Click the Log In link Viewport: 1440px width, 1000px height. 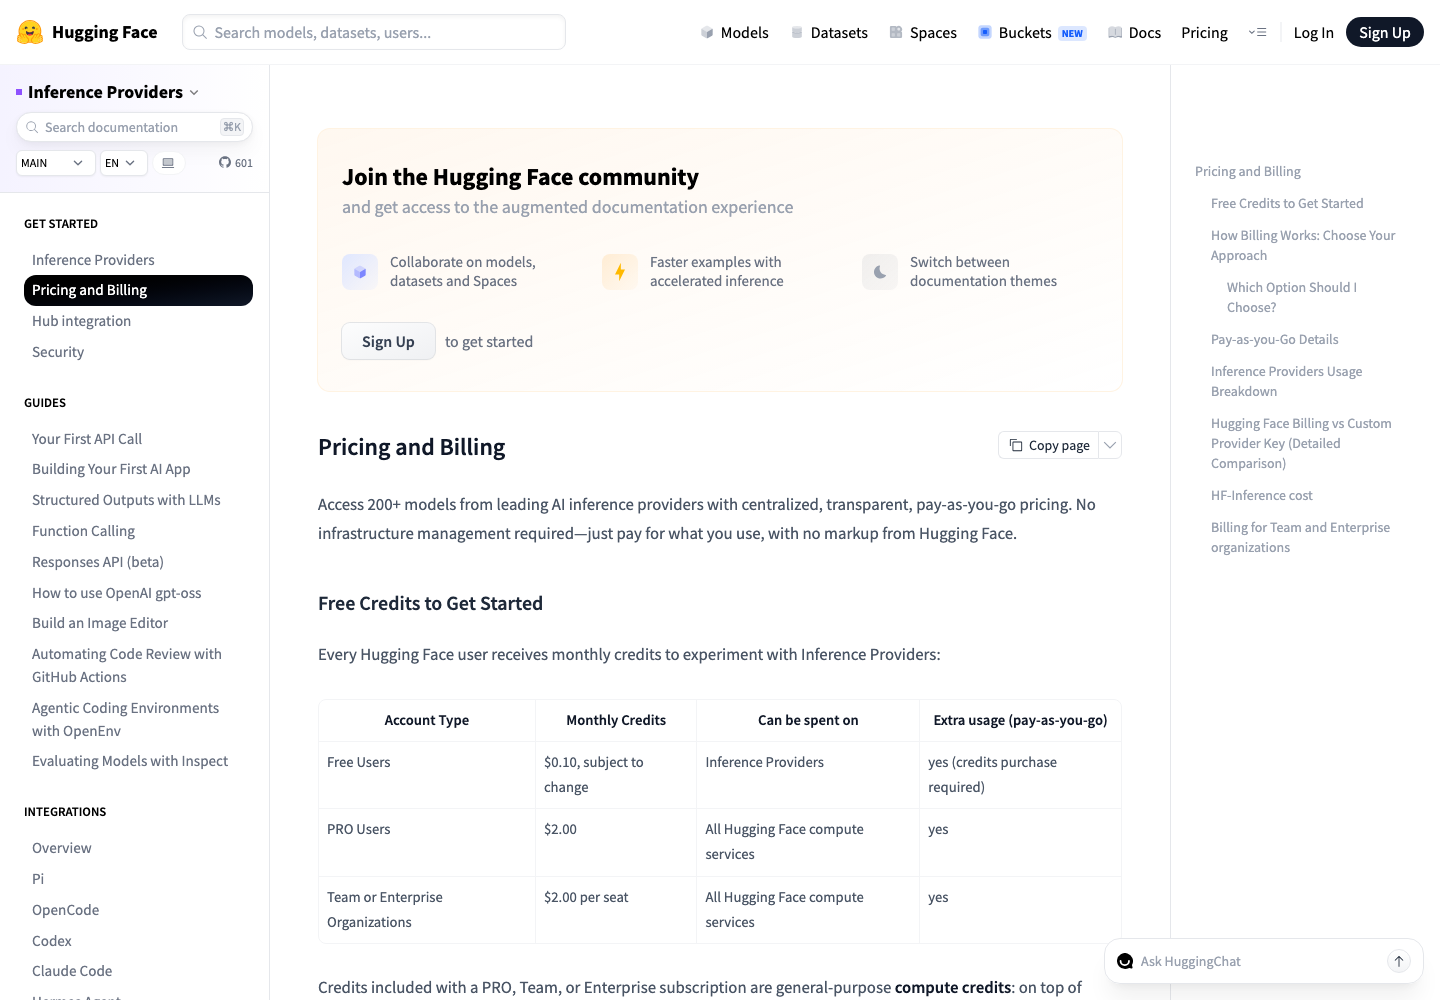(x=1313, y=32)
